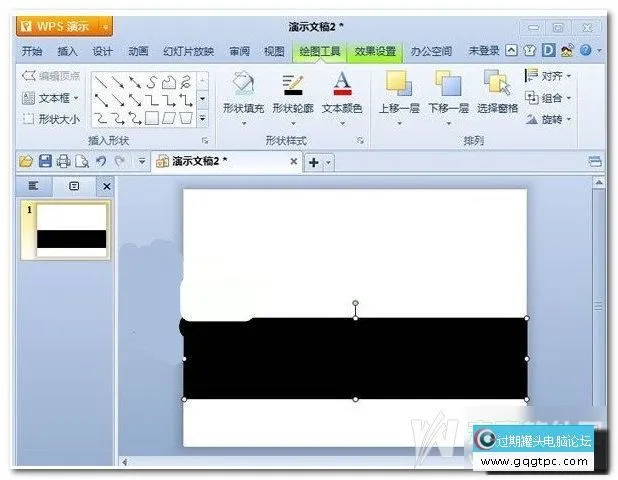Image resolution: width=618 pixels, height=480 pixels.
Task: Go to the 审阅 tab
Action: point(239,51)
